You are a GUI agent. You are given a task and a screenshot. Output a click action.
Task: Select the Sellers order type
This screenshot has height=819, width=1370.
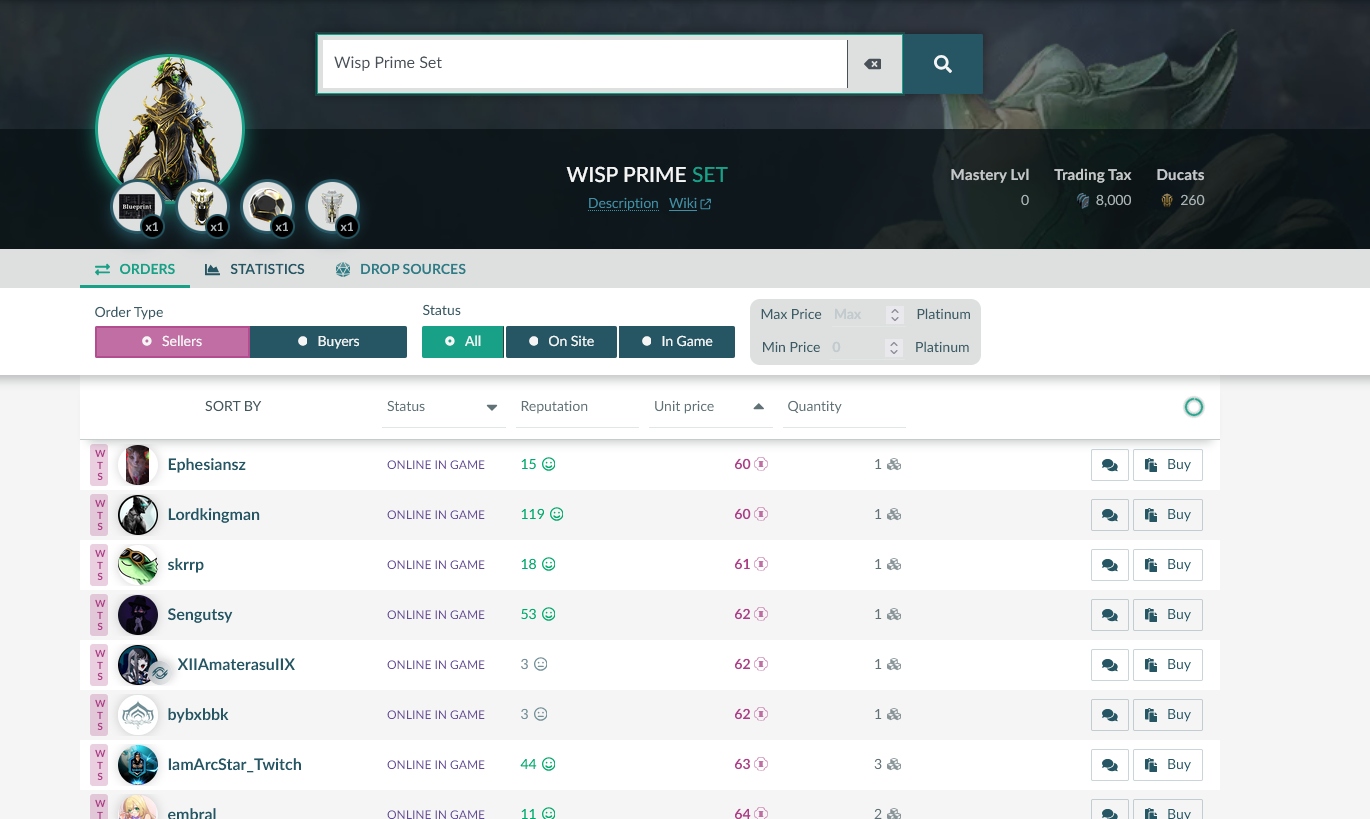point(172,342)
